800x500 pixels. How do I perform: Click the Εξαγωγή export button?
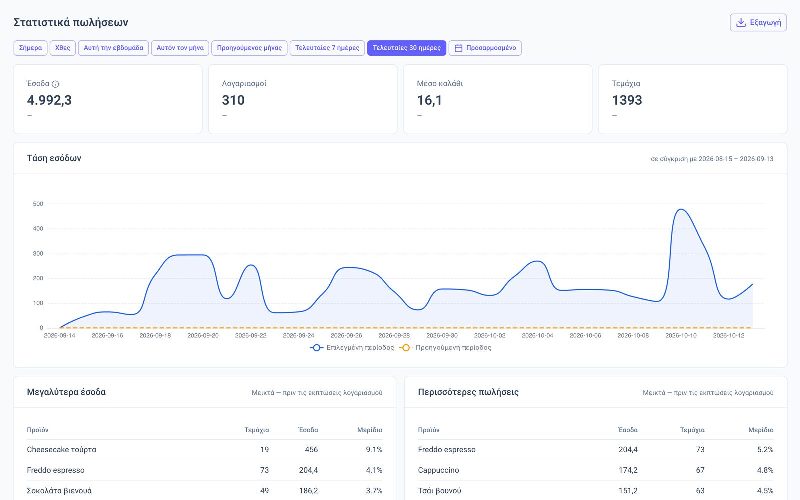coord(759,22)
